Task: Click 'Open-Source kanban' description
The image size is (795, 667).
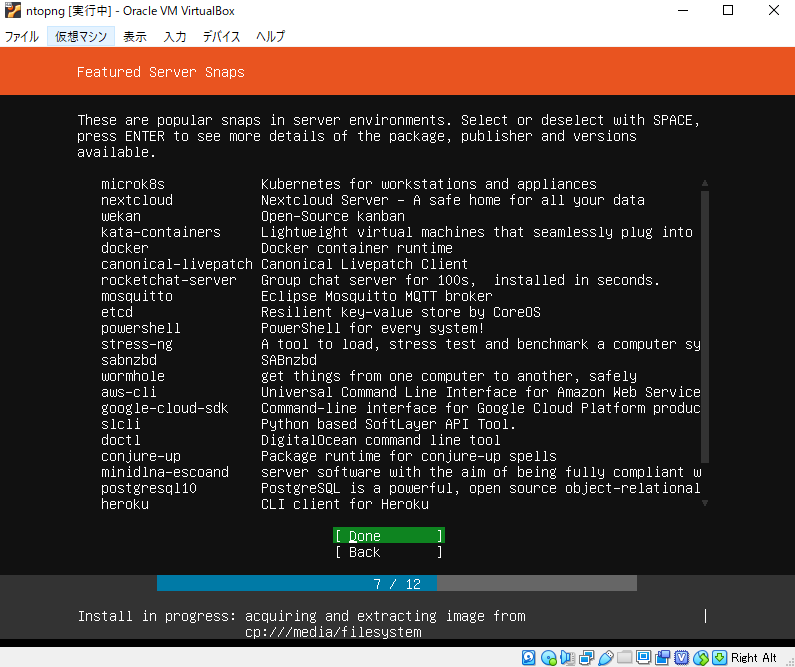Action: (333, 216)
